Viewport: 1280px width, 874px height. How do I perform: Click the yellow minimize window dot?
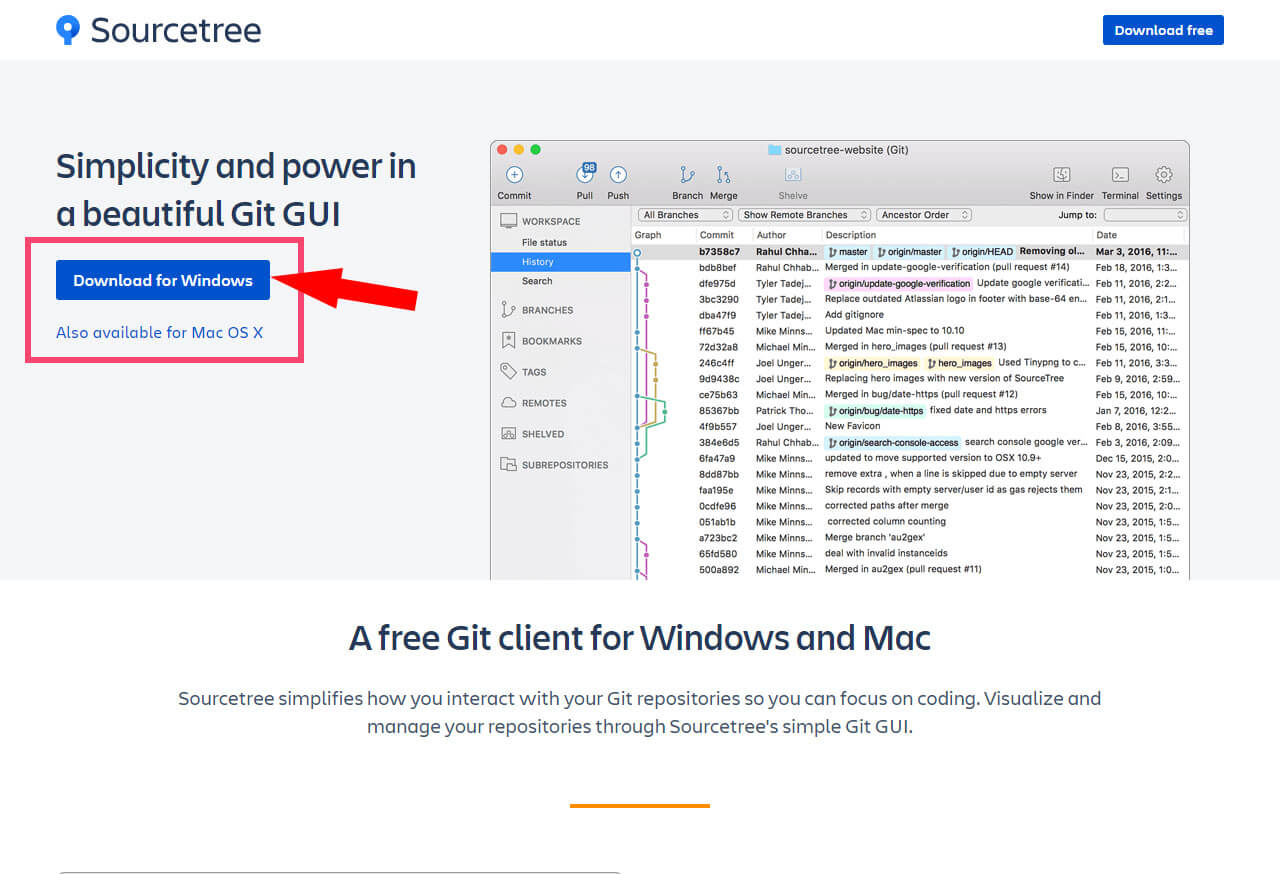[x=519, y=150]
